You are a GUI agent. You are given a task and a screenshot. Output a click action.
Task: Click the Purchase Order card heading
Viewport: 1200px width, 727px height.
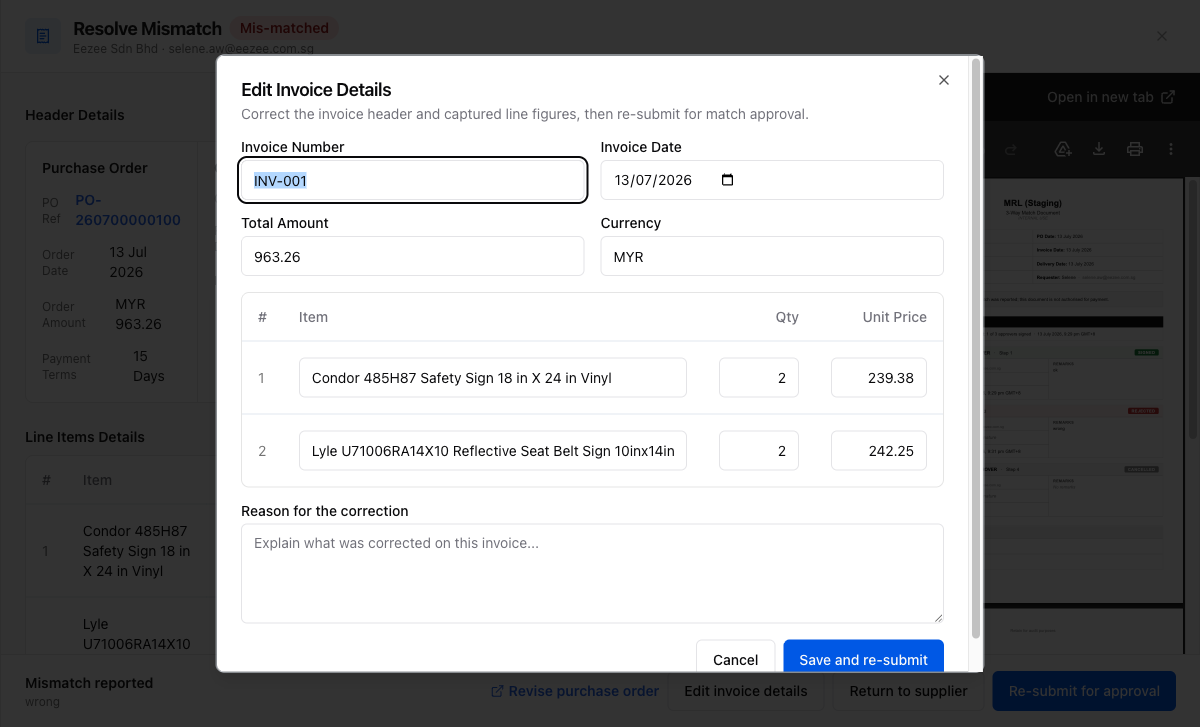(x=95, y=168)
